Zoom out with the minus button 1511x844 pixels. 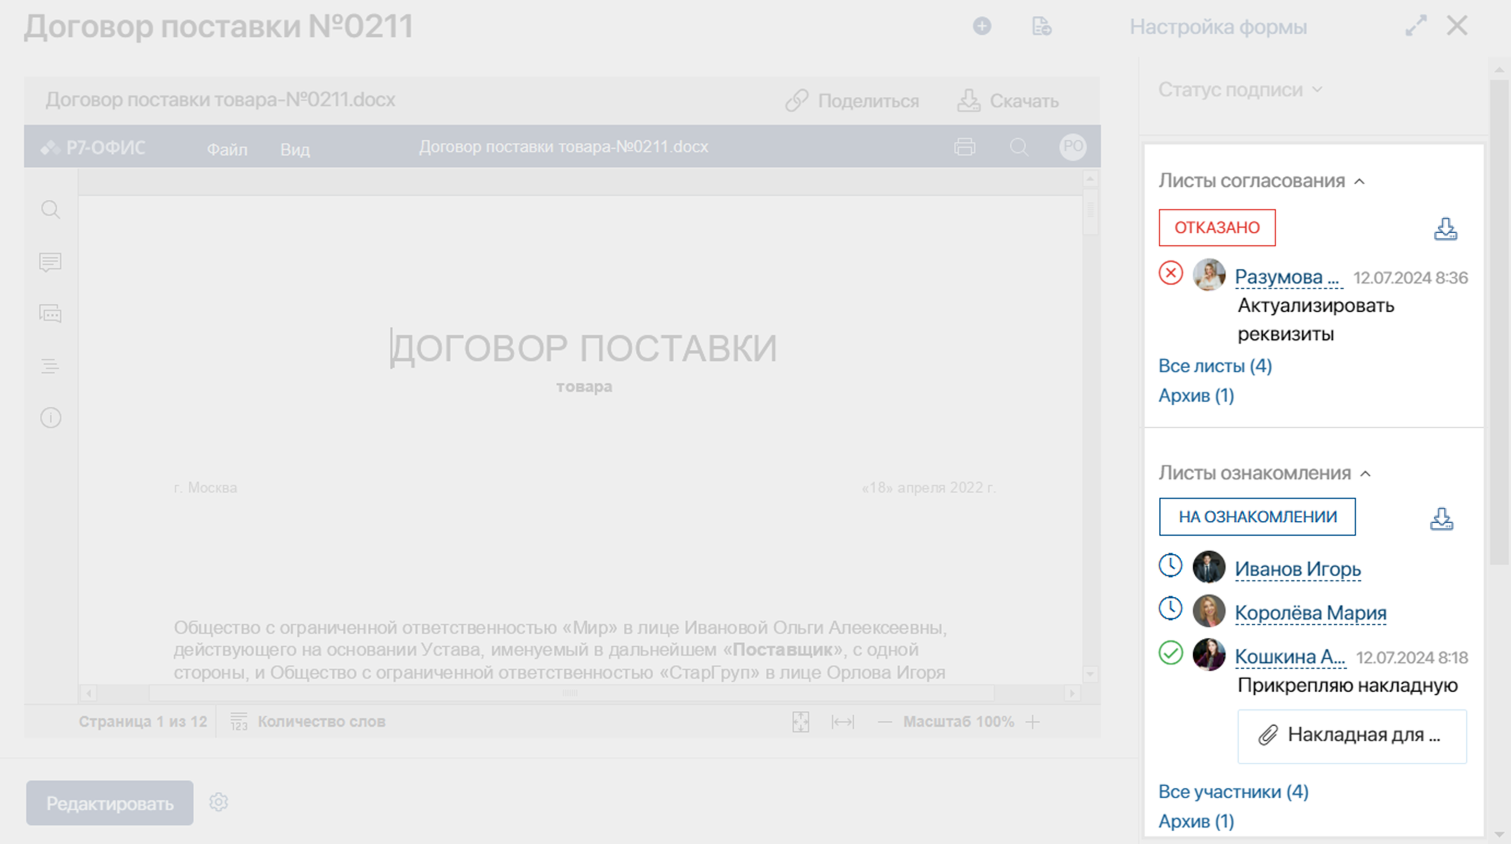pos(884,722)
